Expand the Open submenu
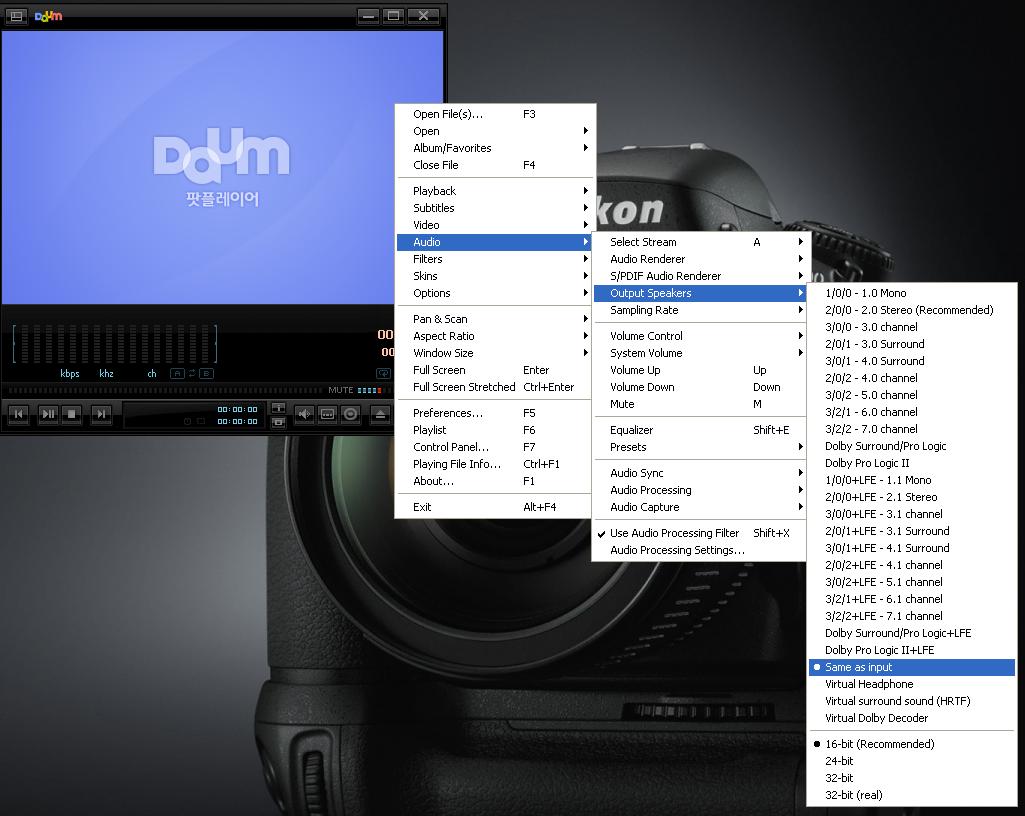 point(496,131)
